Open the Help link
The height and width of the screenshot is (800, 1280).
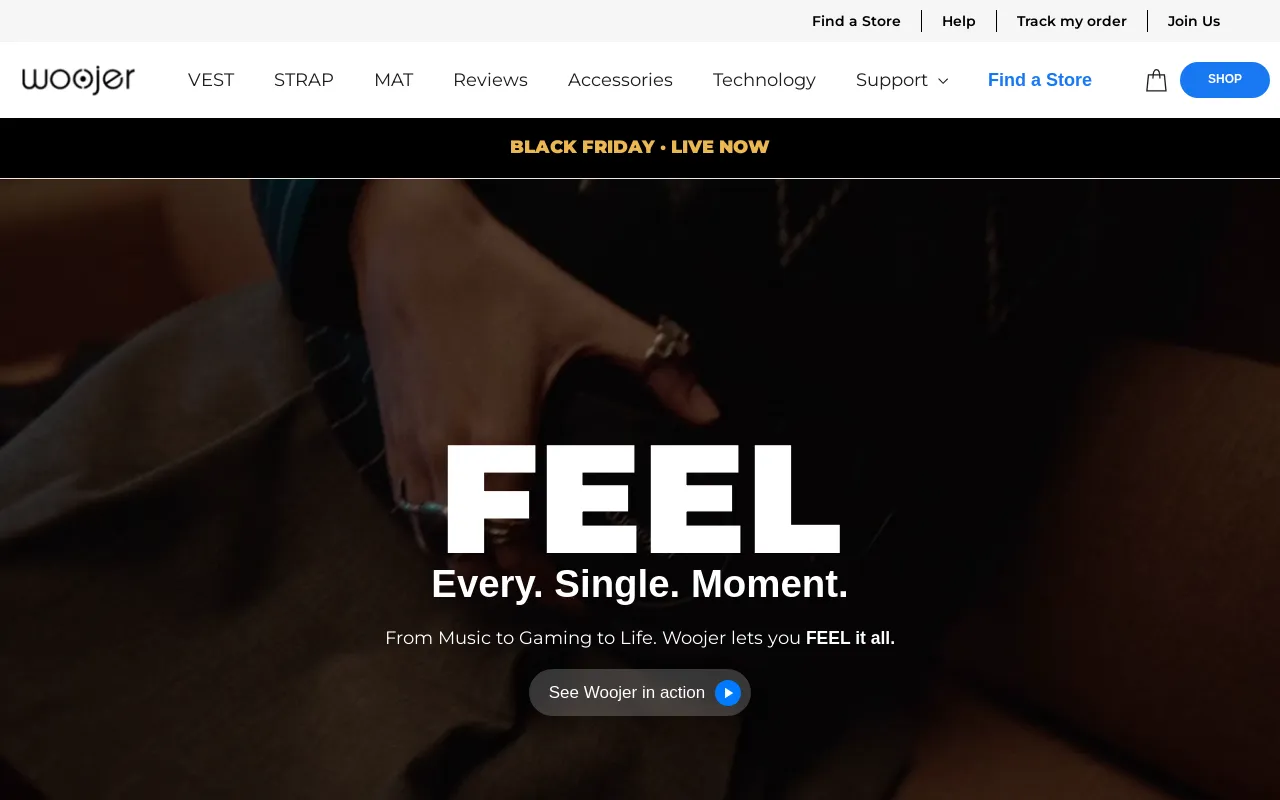click(959, 21)
